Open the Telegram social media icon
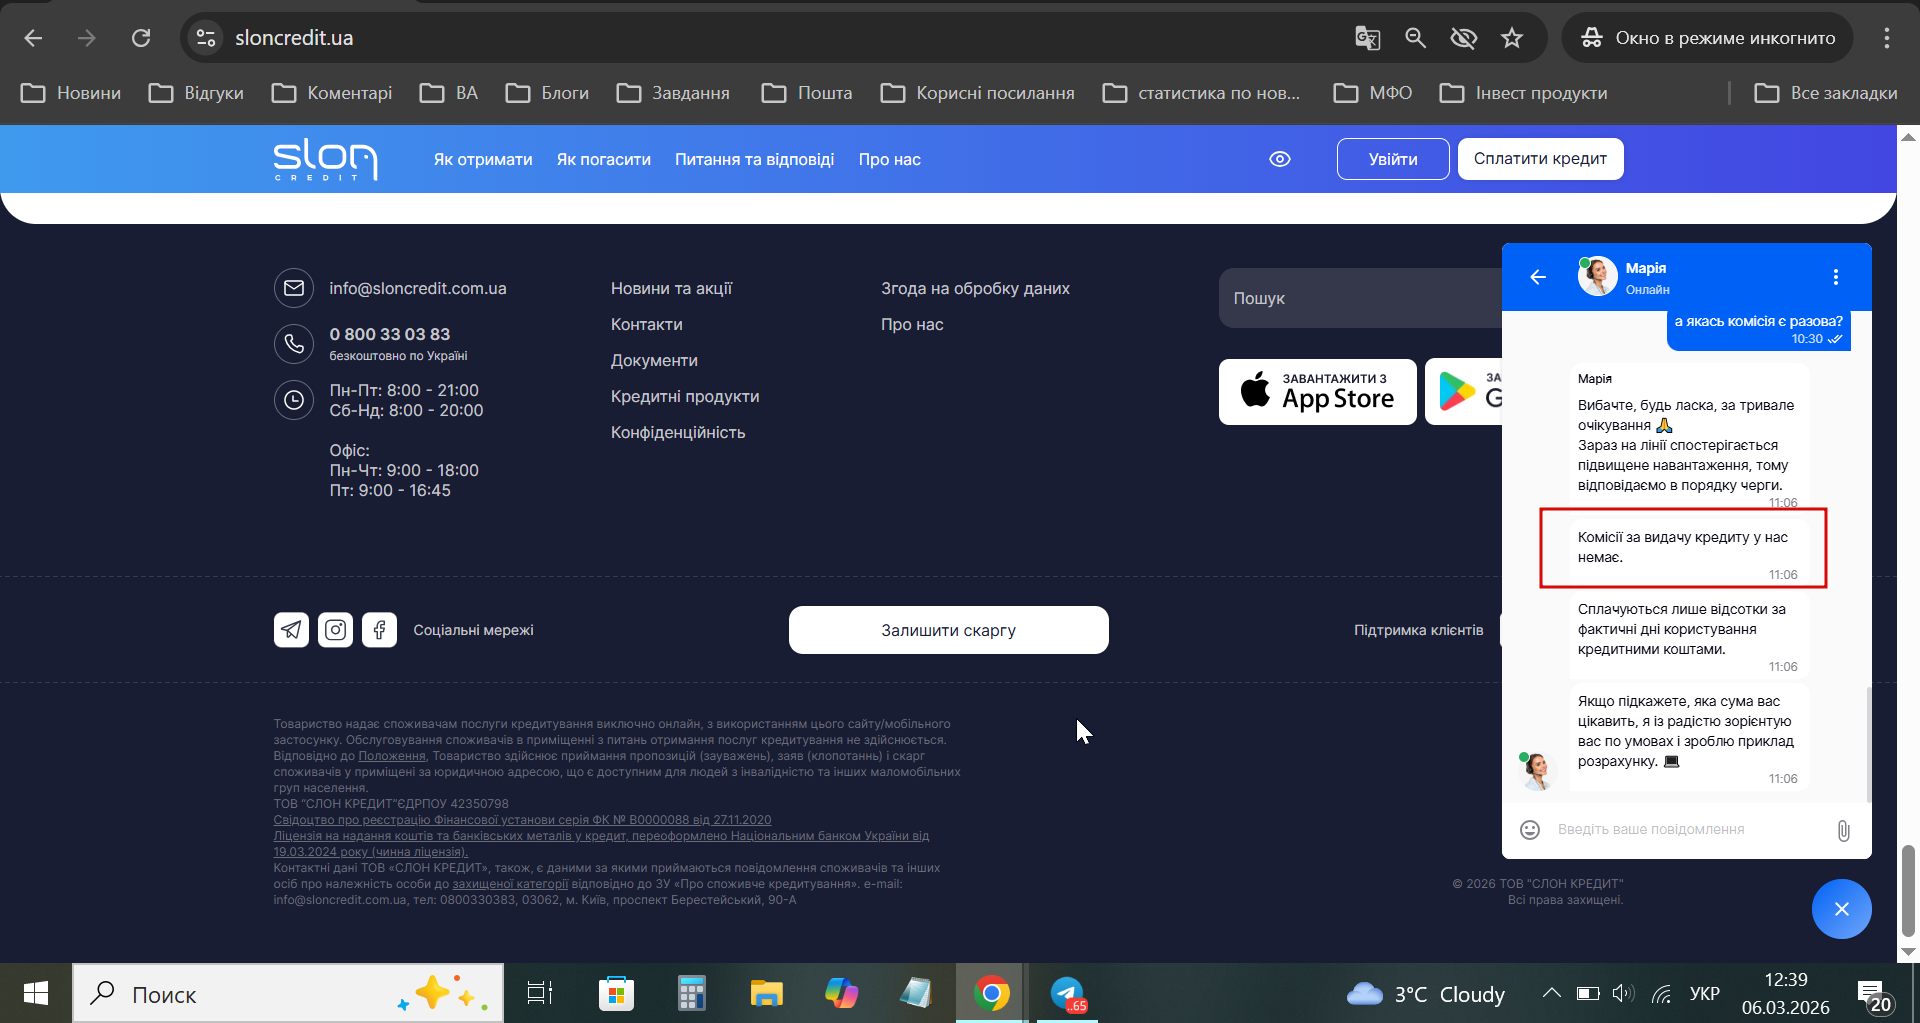 pyautogui.click(x=291, y=630)
